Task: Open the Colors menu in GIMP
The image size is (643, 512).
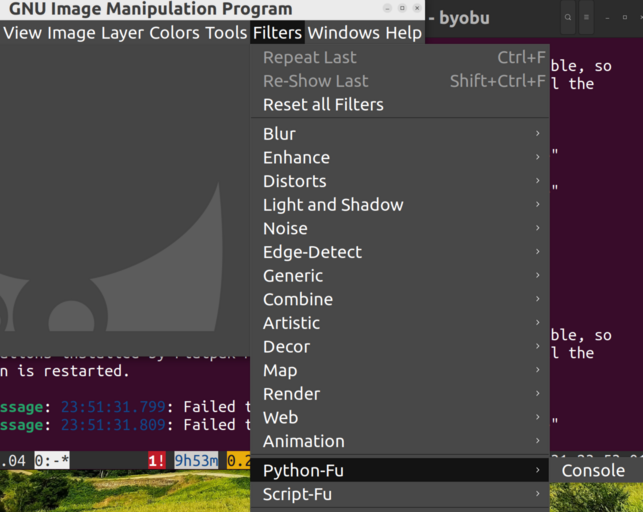Action: [174, 33]
